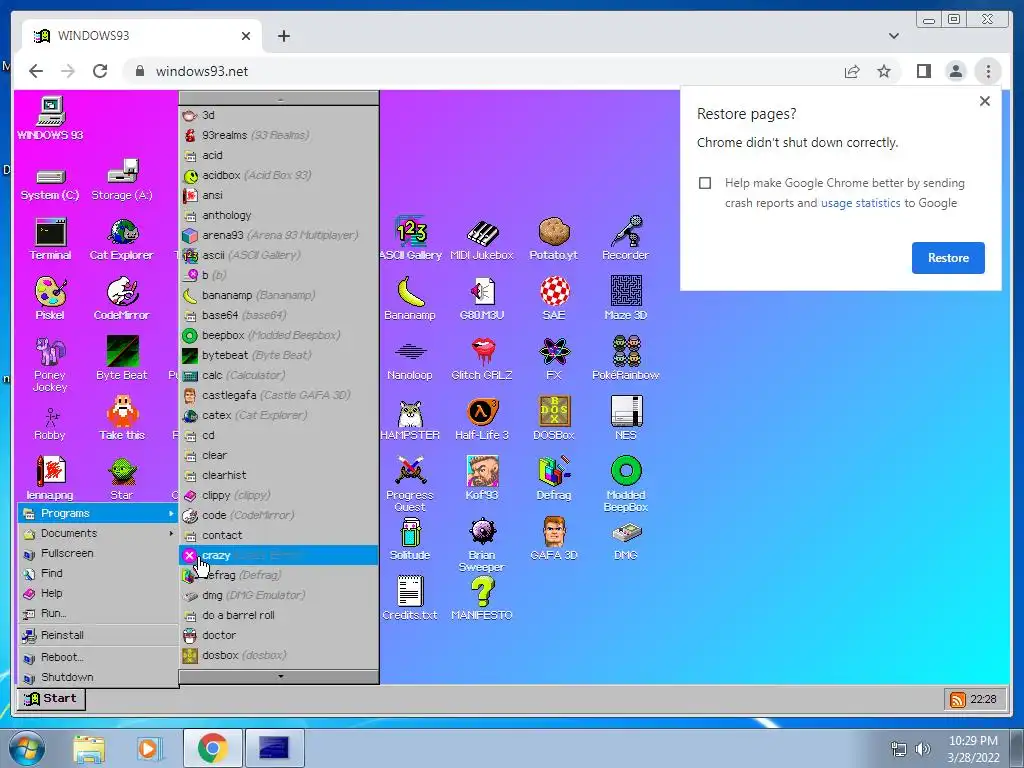1024x768 pixels.
Task: Click the programs list scroll-up arrow
Action: click(280, 99)
